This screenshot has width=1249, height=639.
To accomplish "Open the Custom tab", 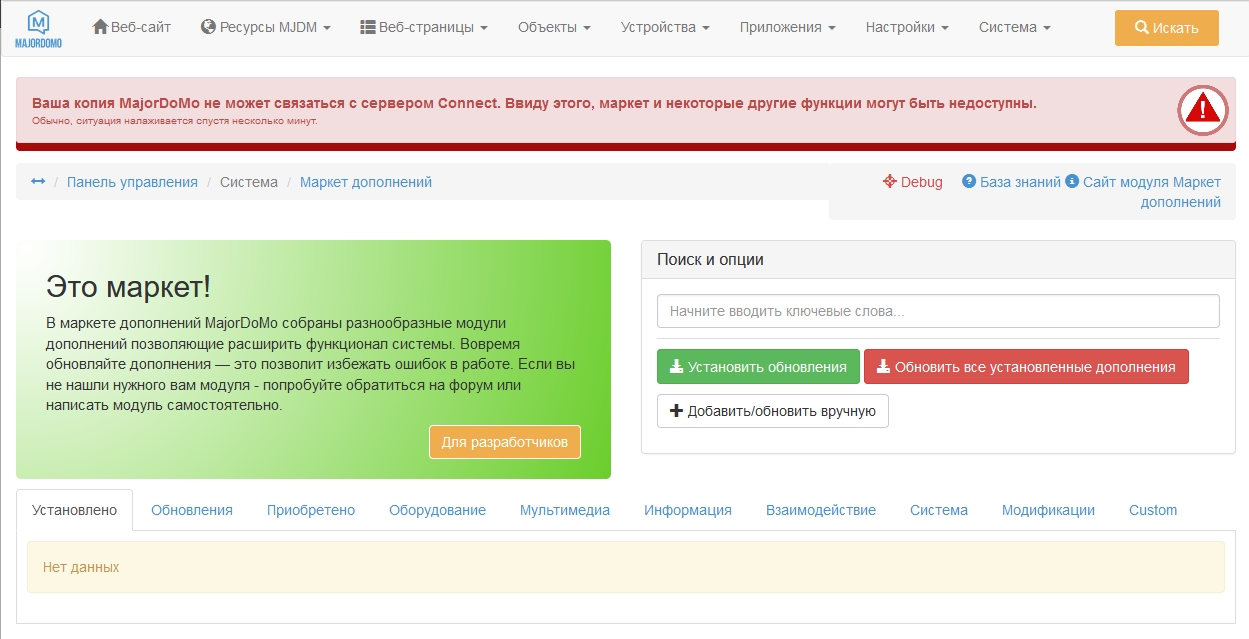I will [1152, 510].
